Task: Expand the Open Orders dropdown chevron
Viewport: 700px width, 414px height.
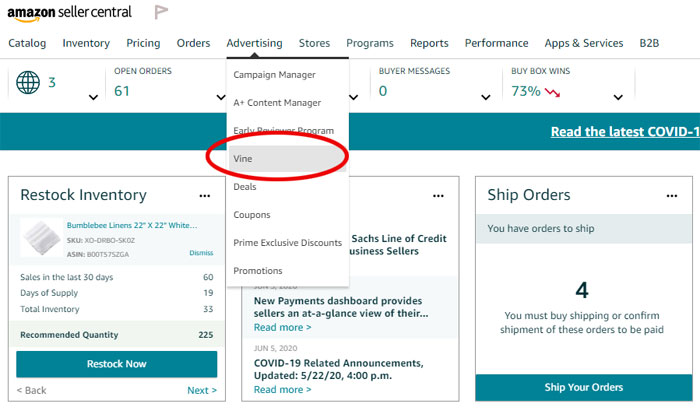Action: 221,97
